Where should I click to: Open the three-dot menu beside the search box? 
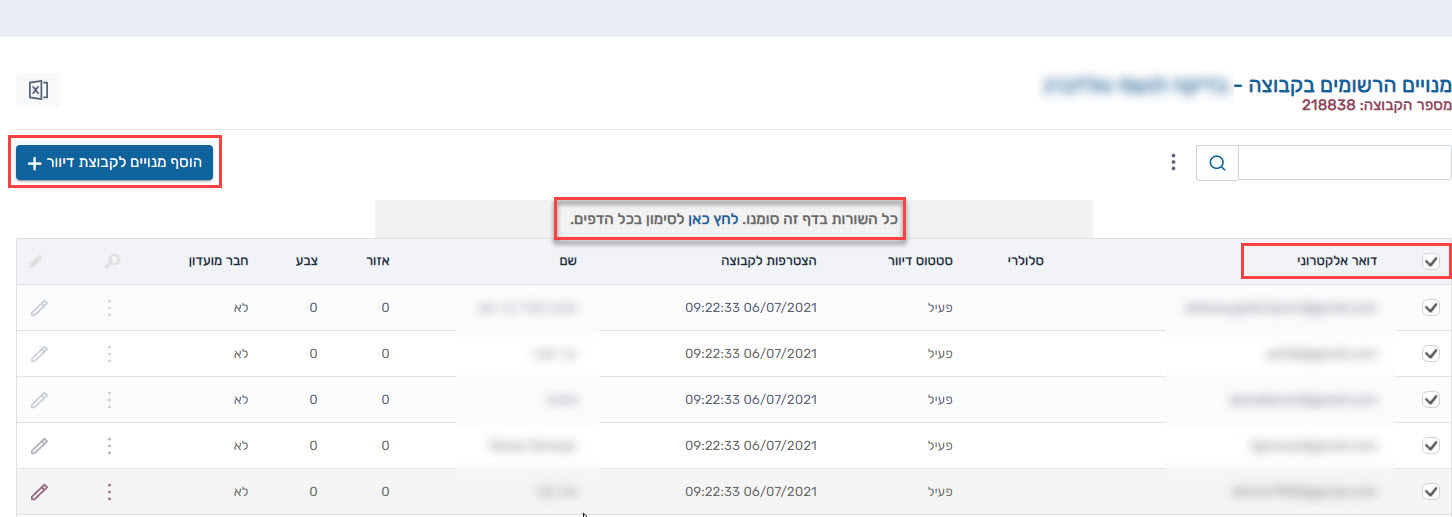click(1174, 163)
